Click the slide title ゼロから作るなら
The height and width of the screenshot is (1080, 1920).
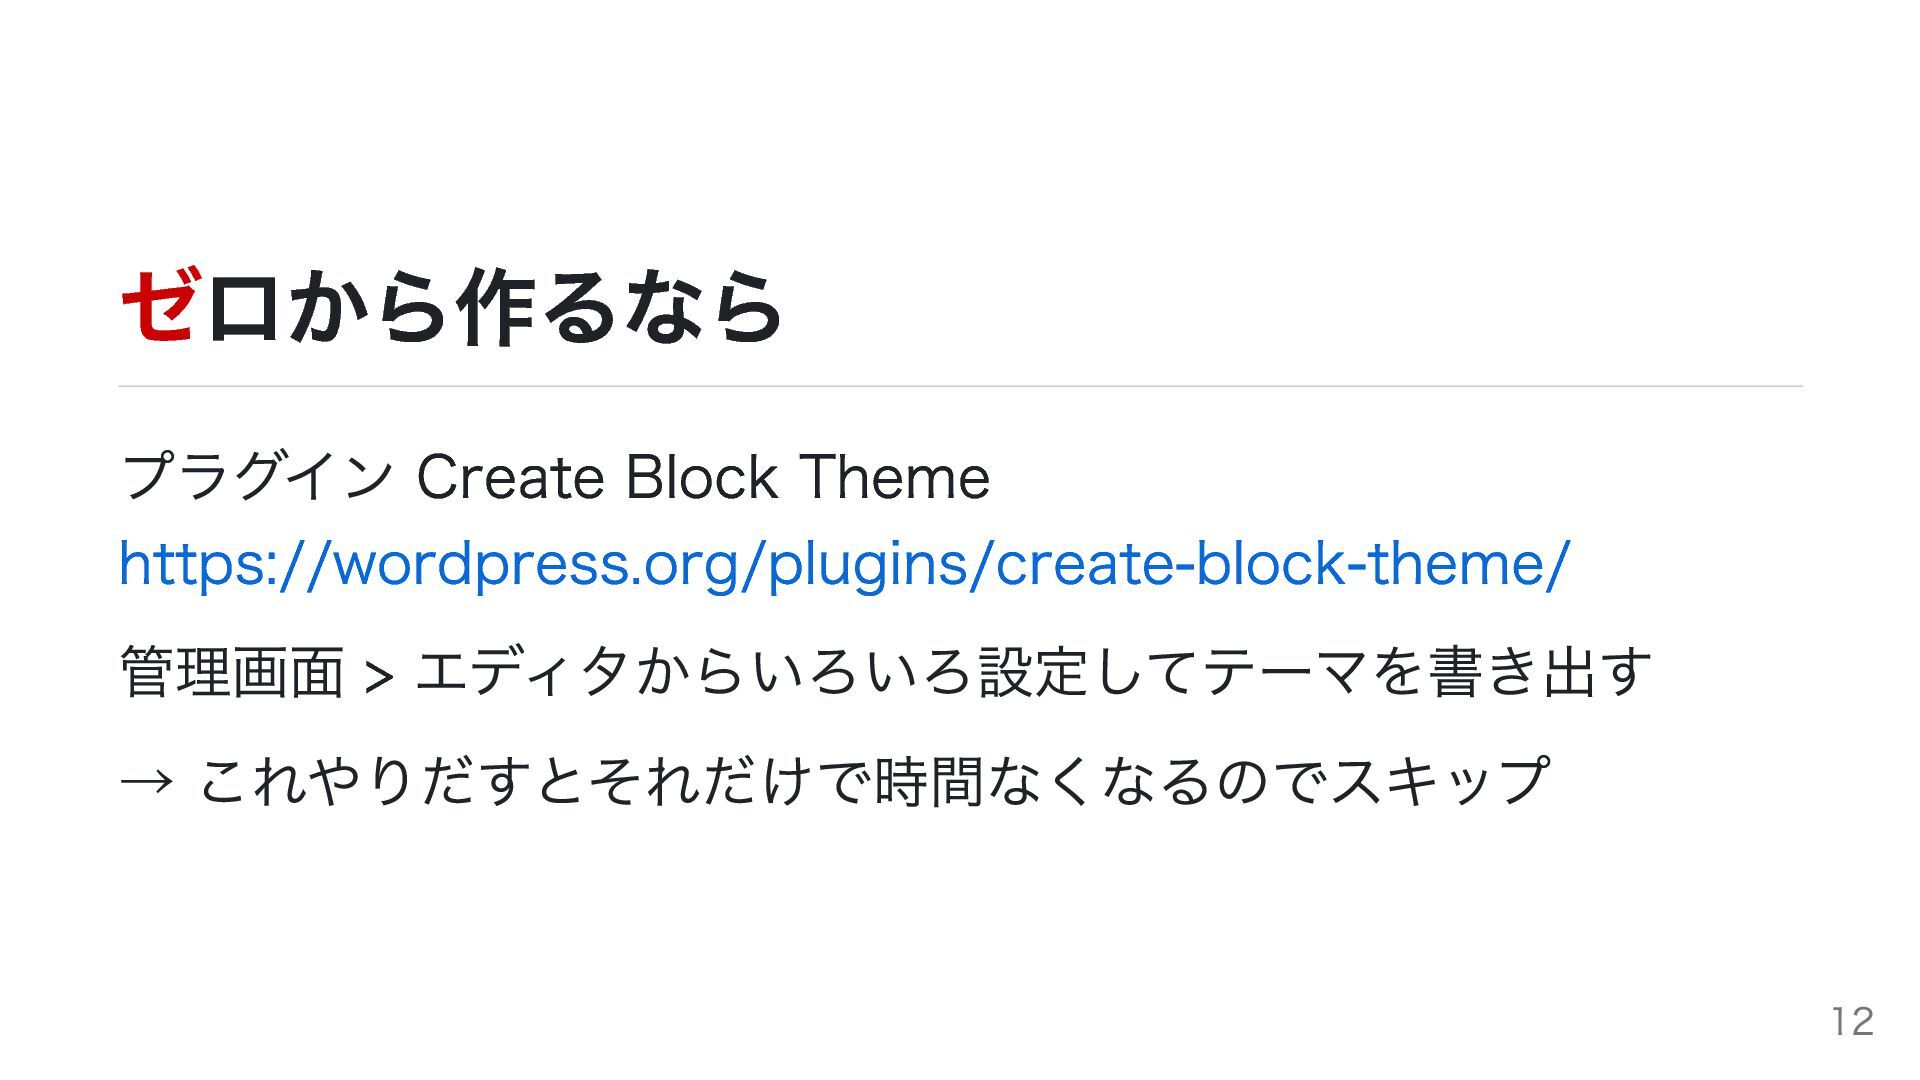(x=451, y=307)
